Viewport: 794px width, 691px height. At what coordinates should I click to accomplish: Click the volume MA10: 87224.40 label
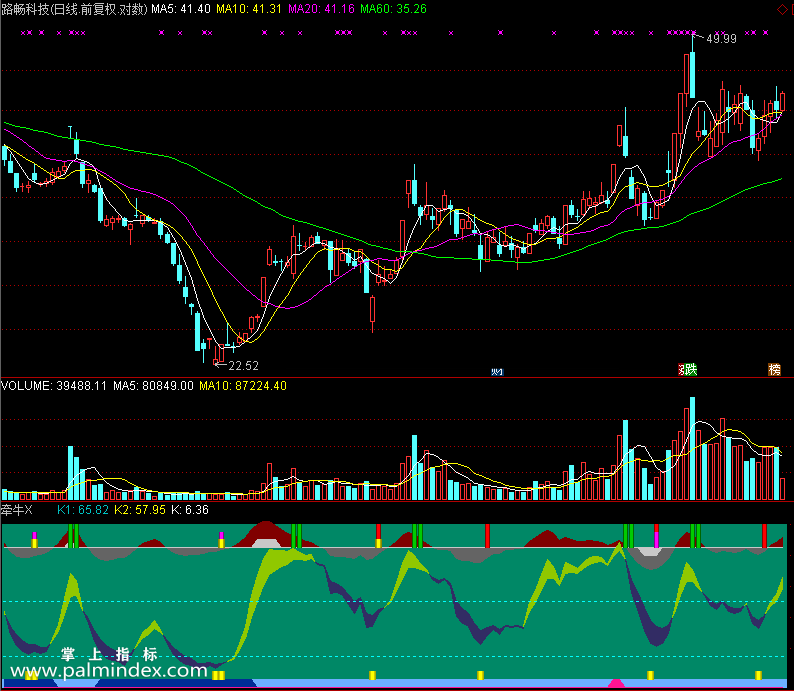pyautogui.click(x=243, y=386)
